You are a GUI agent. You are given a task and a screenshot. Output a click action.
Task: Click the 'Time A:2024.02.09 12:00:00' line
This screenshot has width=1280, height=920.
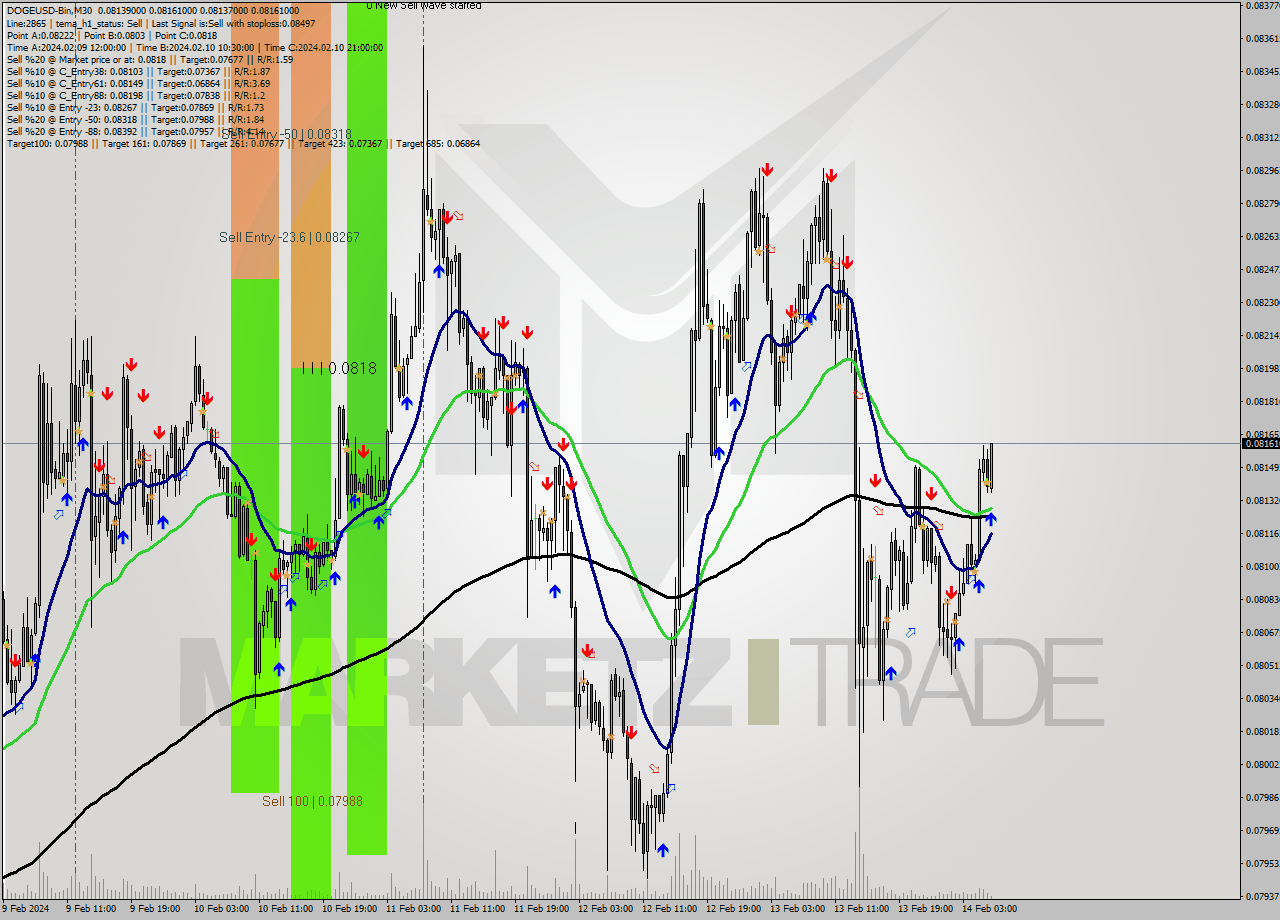pos(193,47)
